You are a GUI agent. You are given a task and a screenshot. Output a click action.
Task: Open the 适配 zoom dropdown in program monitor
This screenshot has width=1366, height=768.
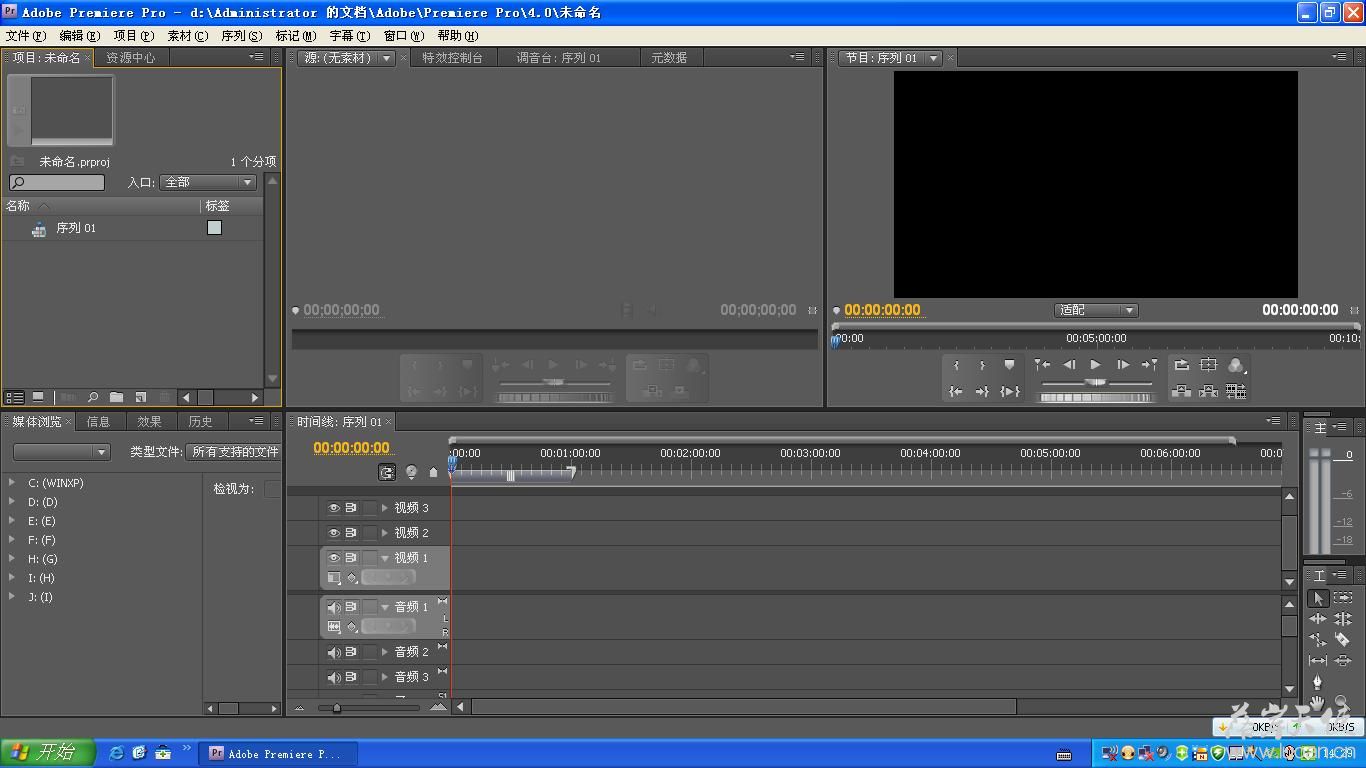coord(1097,310)
